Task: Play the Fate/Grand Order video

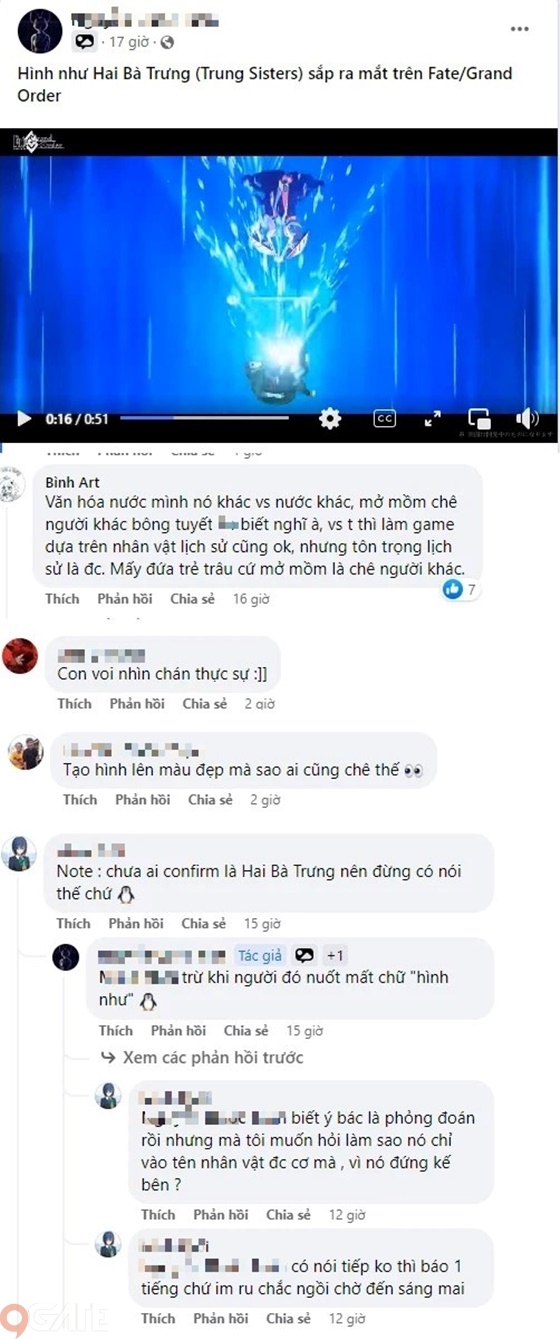Action: 23,419
